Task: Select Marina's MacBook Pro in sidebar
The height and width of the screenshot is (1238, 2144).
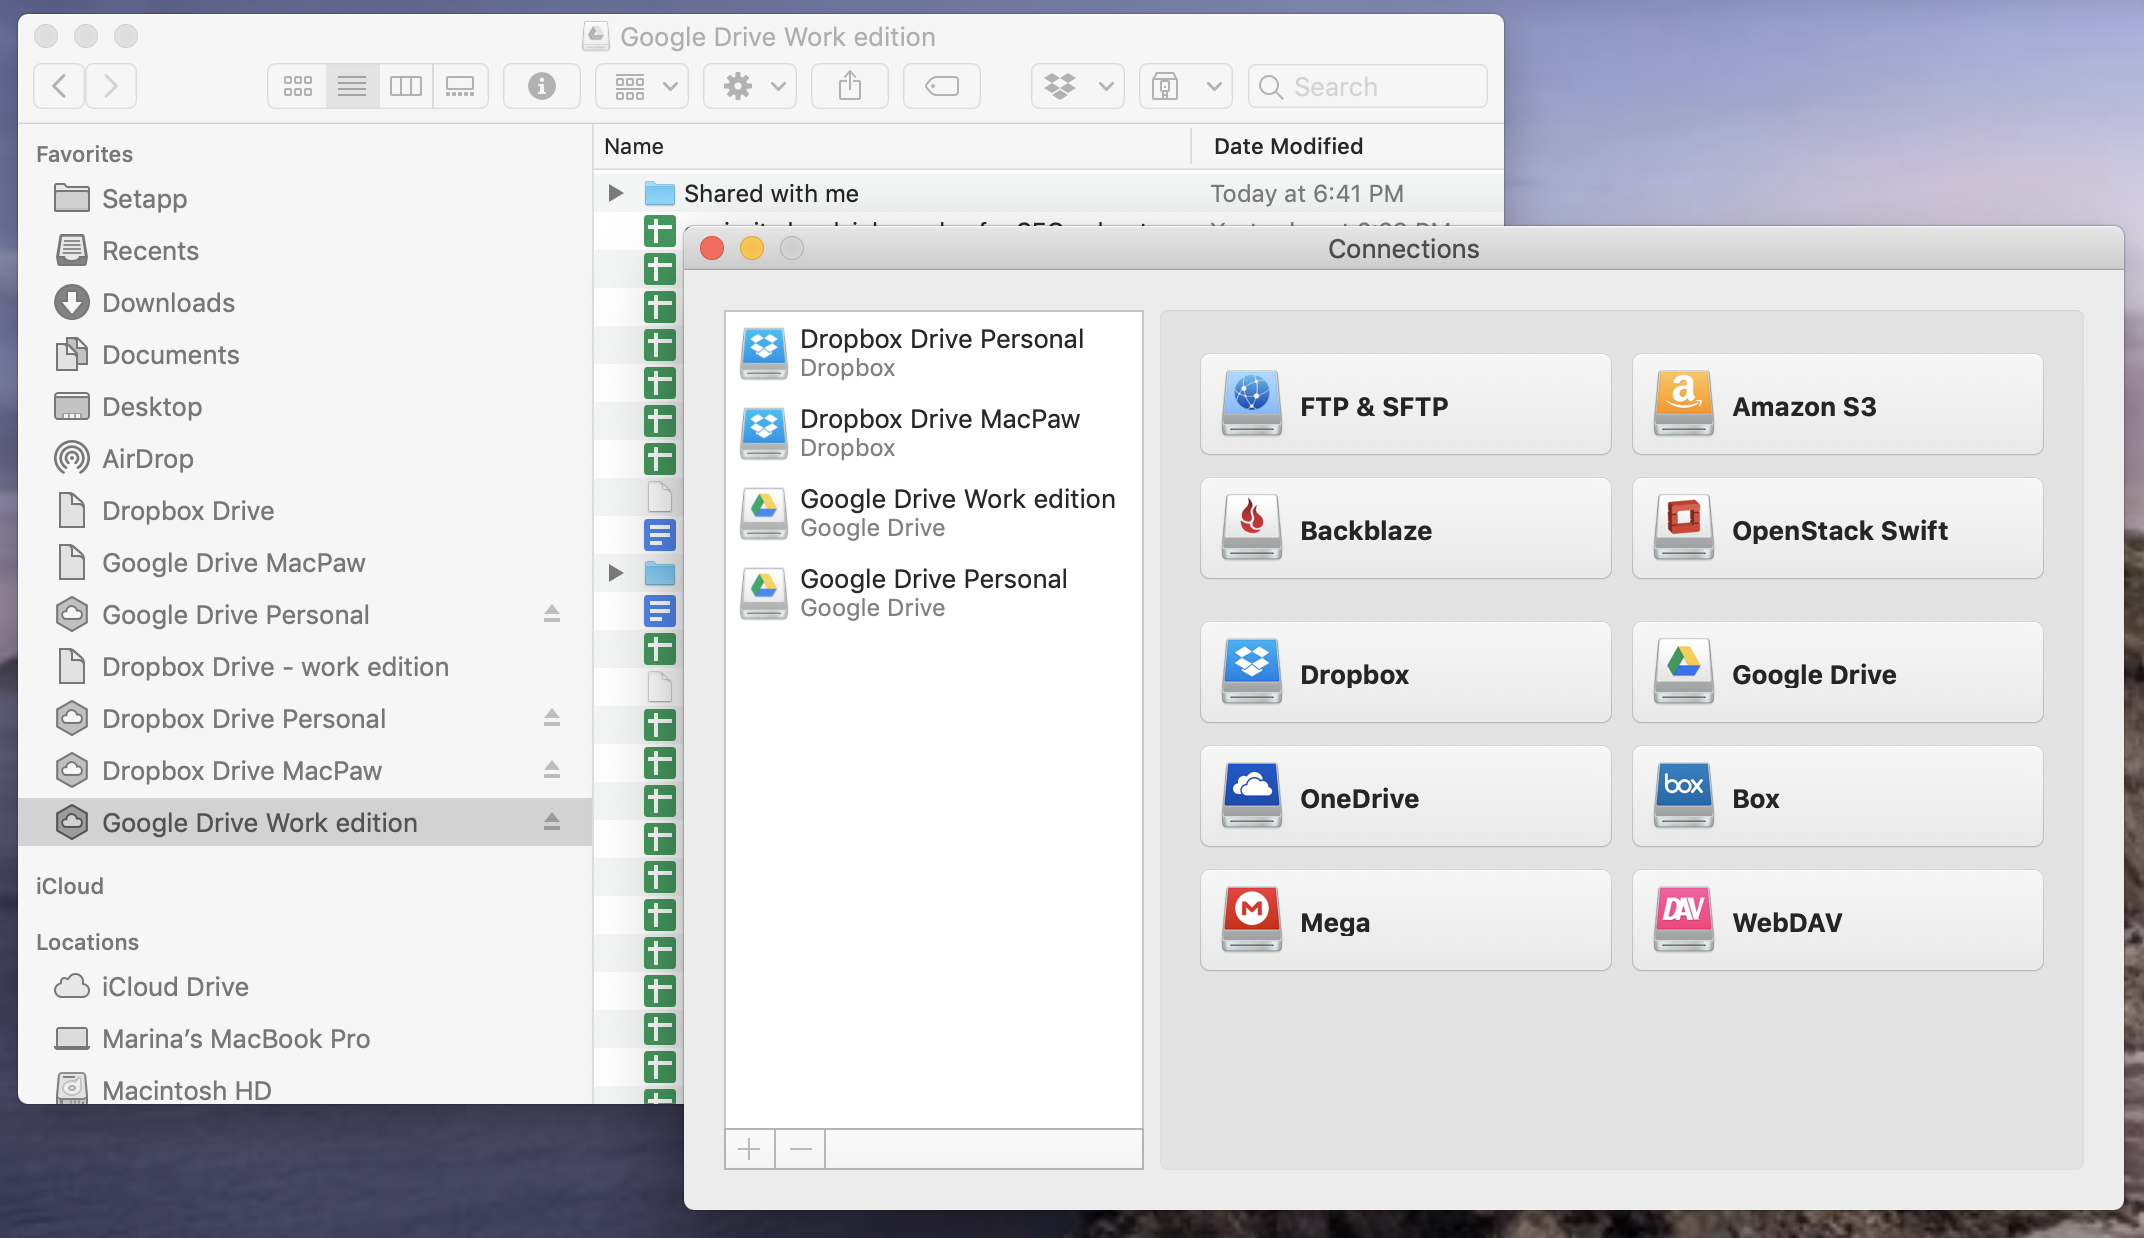Action: (306, 1038)
